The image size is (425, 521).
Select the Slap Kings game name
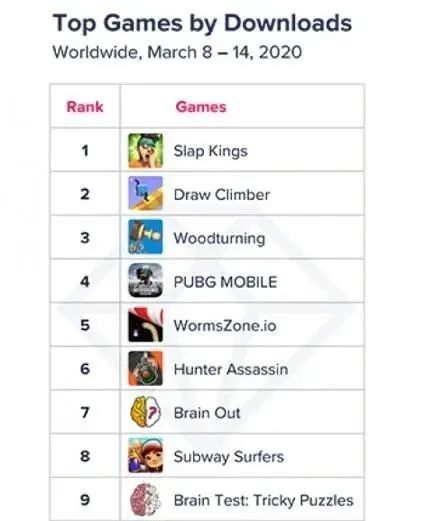211,151
